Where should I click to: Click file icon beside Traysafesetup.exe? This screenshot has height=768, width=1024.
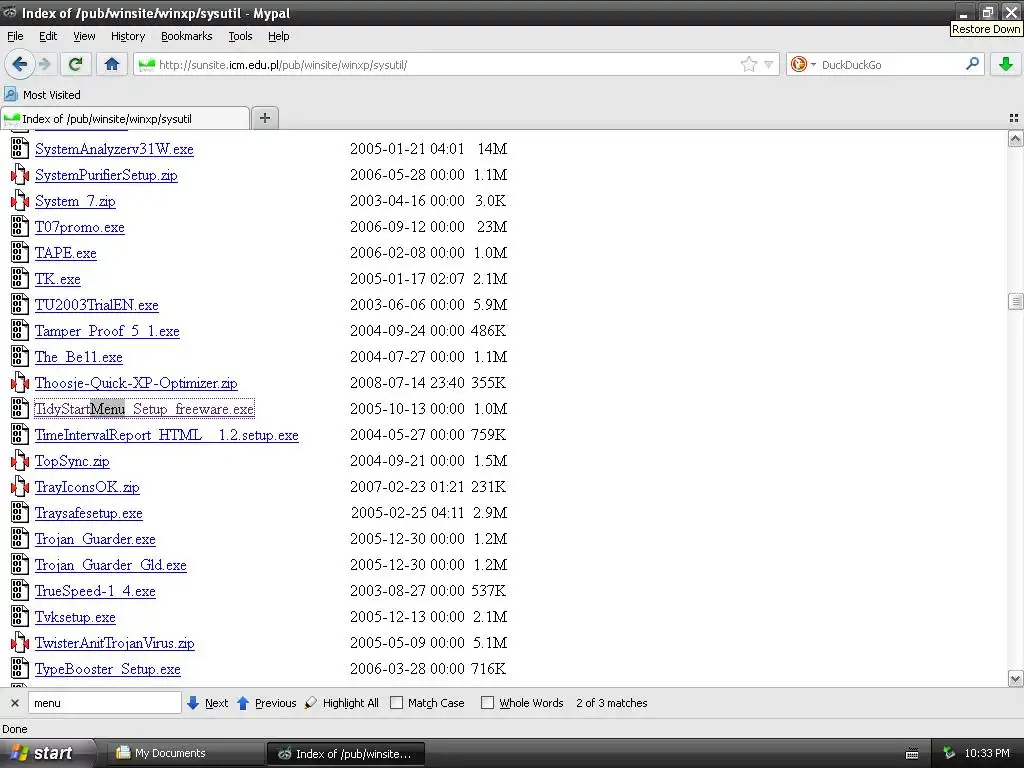20,513
